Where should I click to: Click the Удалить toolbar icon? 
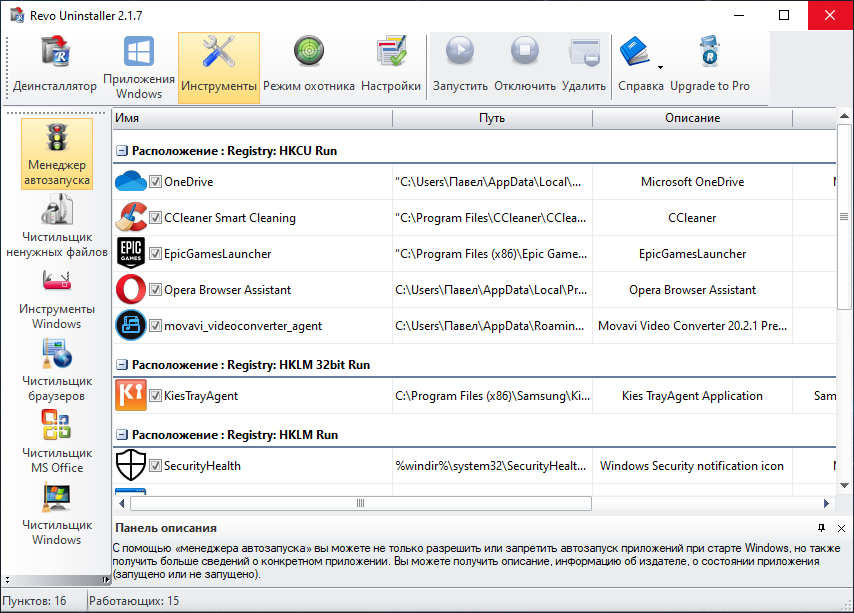pos(584,52)
